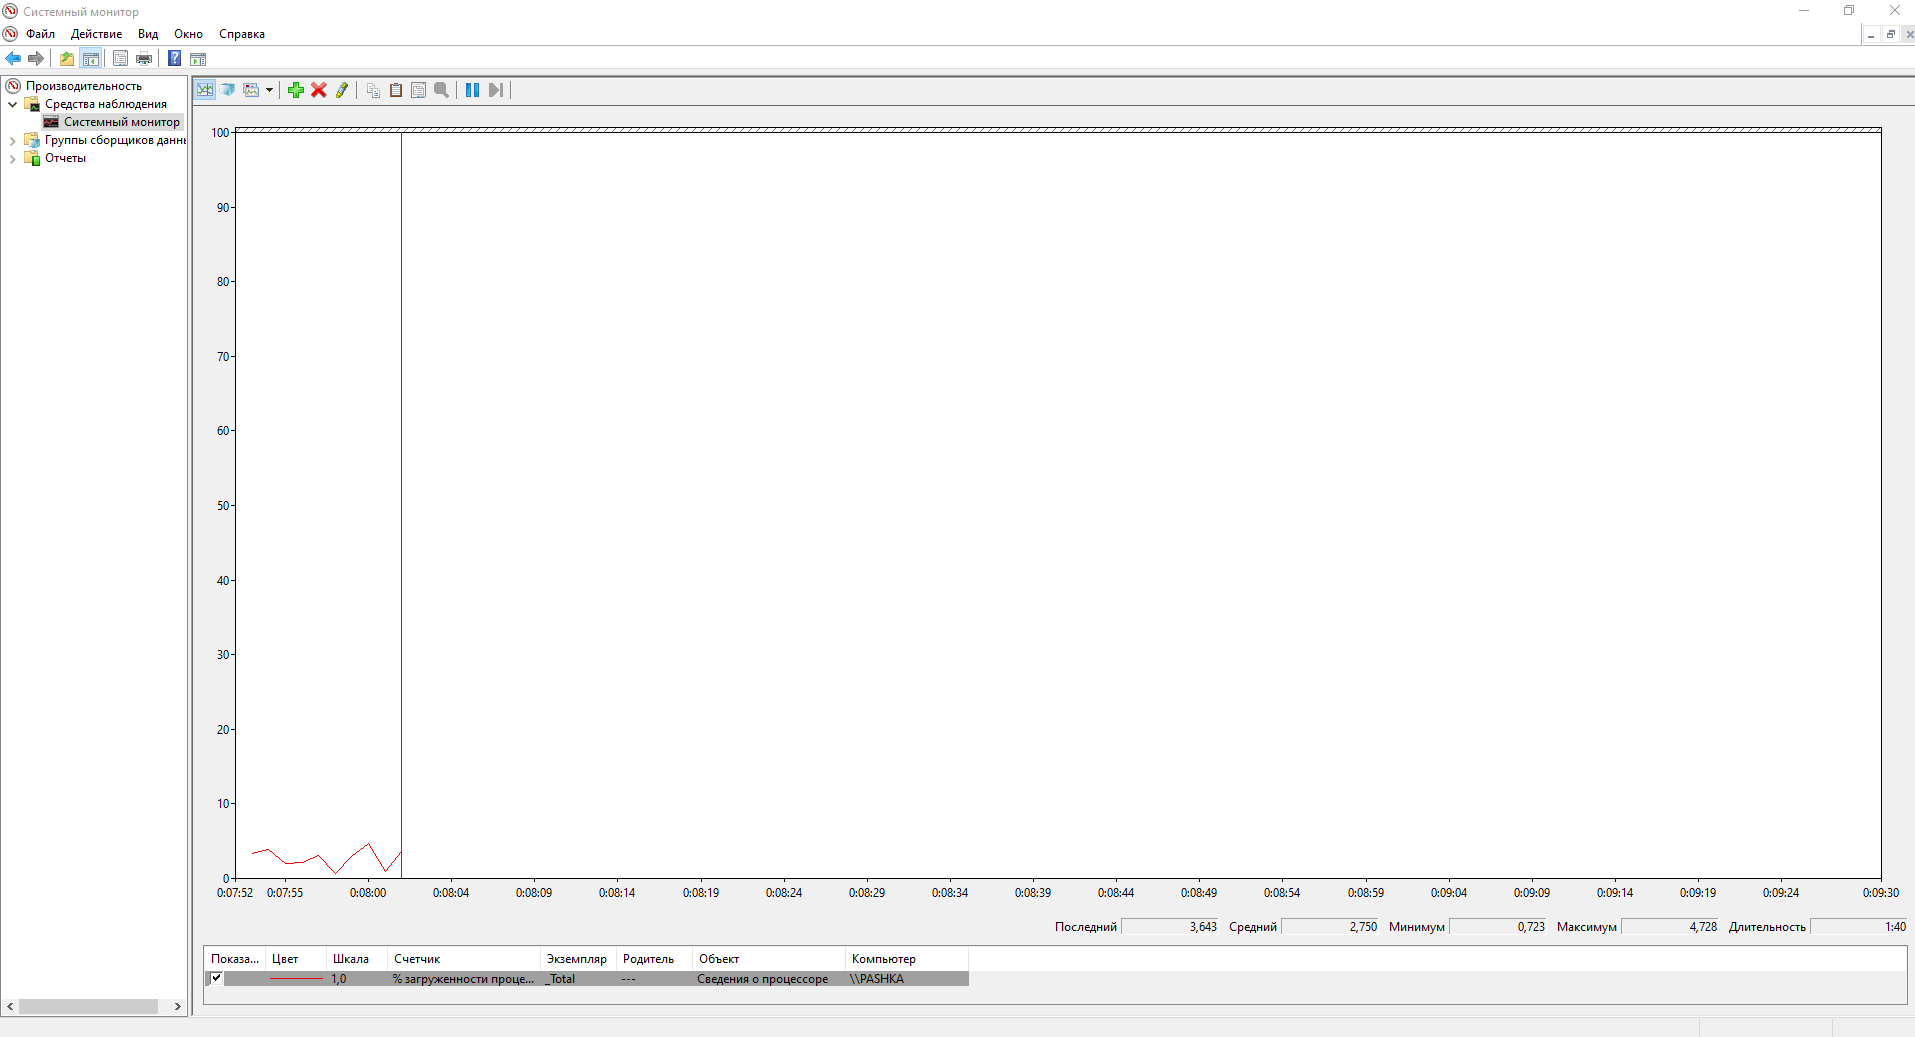Update data with step-forward icon
This screenshot has width=1915, height=1037.
pos(495,90)
